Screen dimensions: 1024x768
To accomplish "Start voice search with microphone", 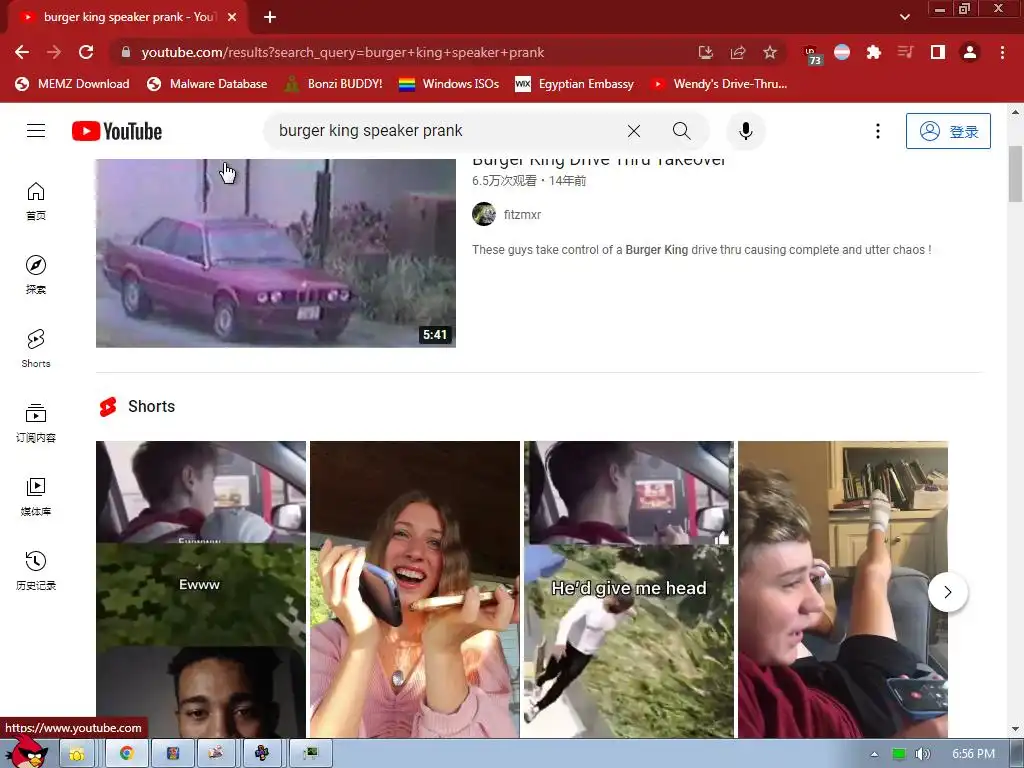I will [745, 131].
